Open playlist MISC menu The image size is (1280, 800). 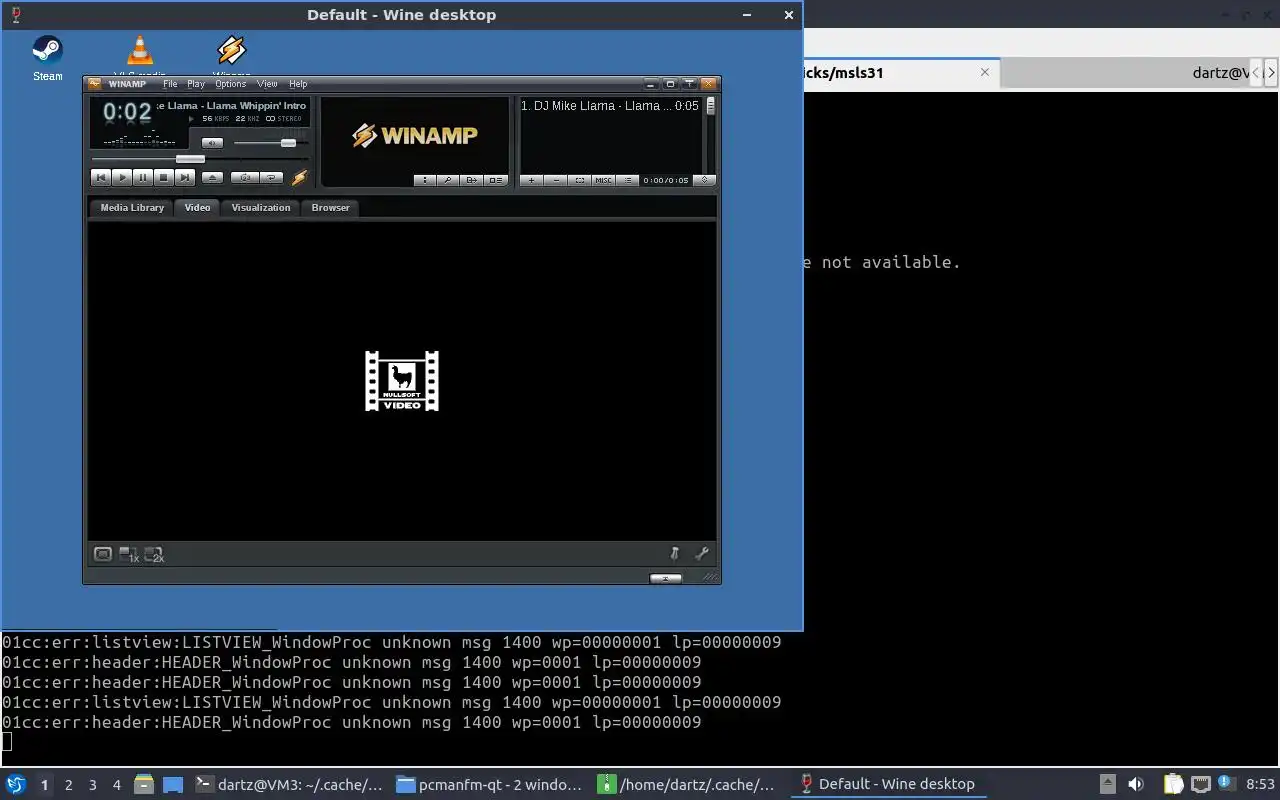[604, 180]
